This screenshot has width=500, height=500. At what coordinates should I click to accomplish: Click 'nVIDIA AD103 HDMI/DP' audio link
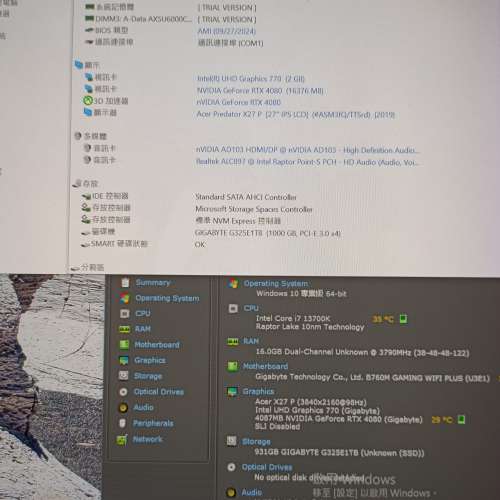coord(307,150)
